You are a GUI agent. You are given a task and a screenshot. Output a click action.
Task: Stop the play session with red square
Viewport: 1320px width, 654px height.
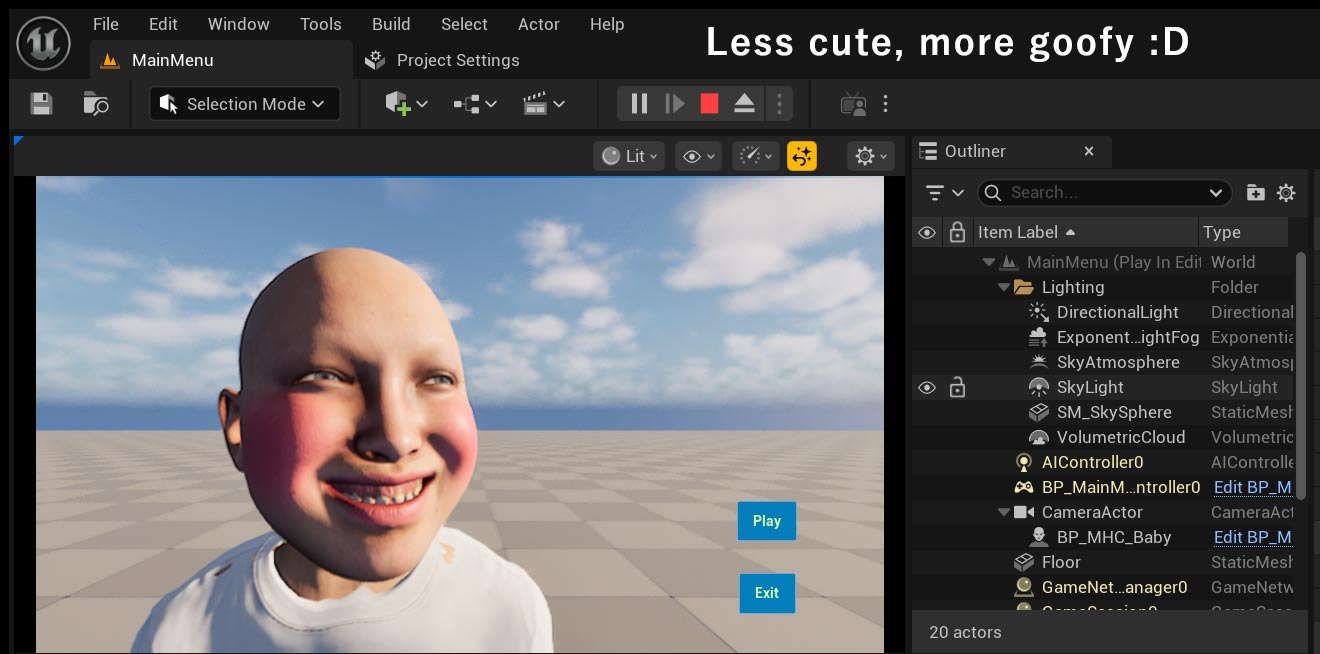pos(709,104)
